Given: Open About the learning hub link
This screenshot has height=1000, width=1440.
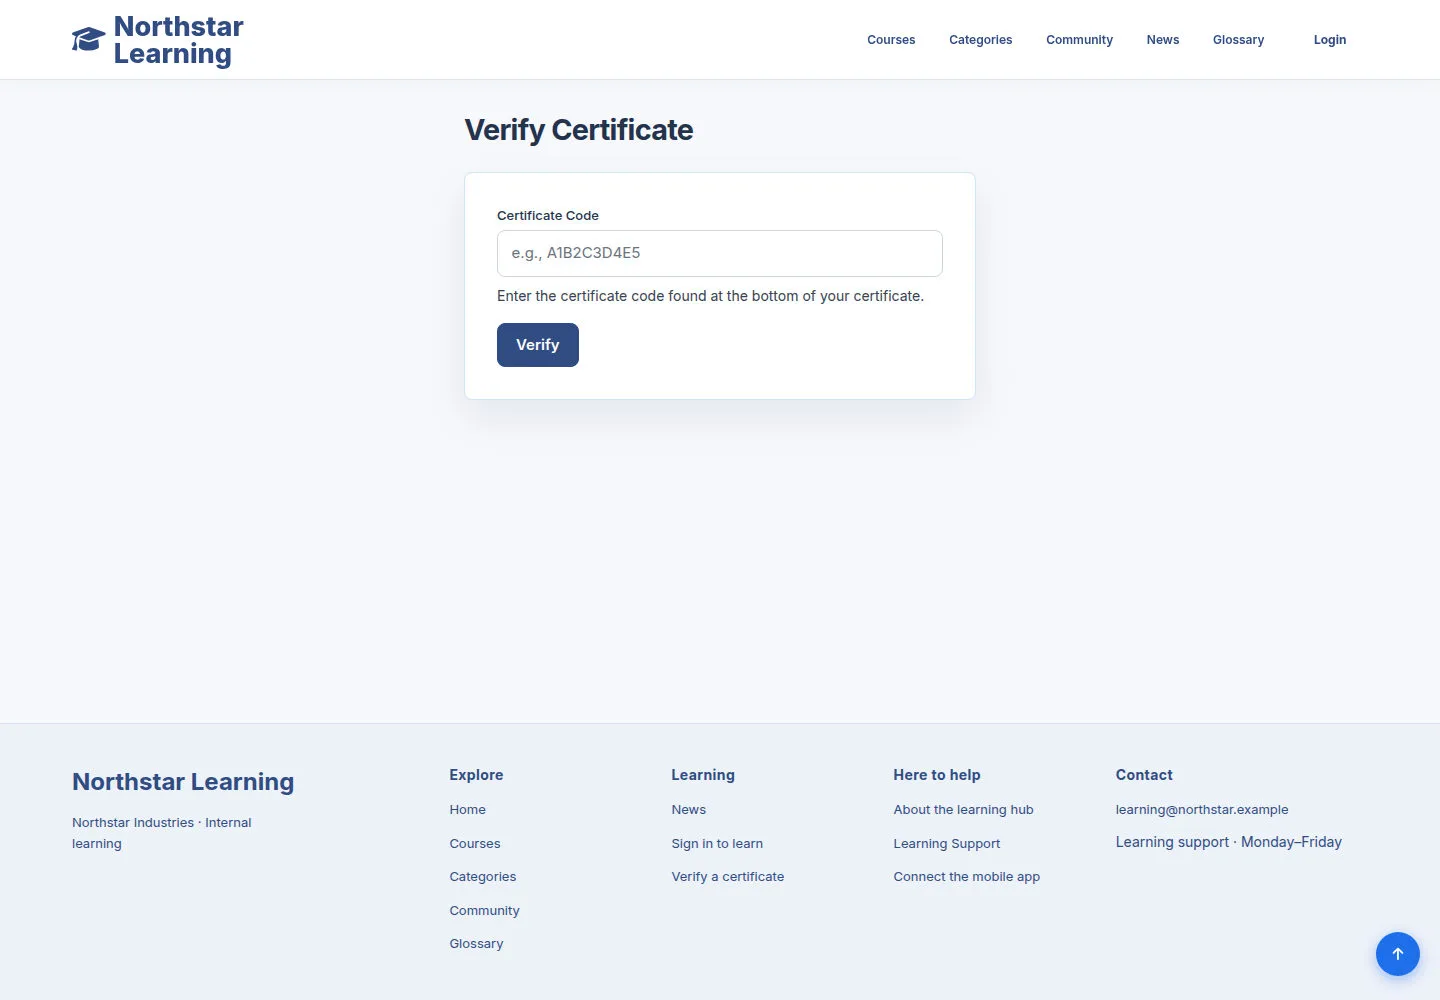Looking at the screenshot, I should 963,810.
